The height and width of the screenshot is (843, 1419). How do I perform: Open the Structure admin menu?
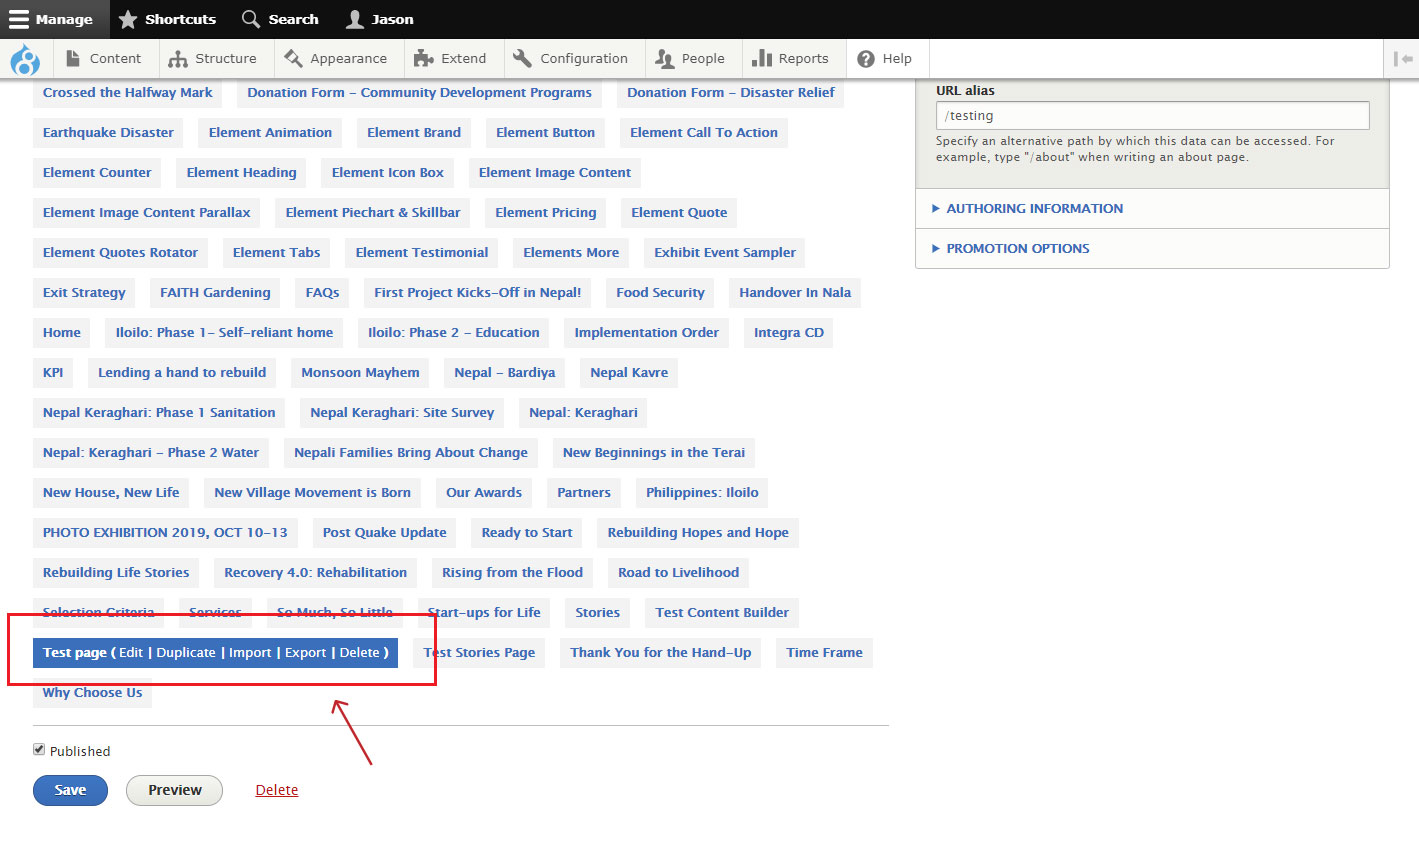[212, 59]
